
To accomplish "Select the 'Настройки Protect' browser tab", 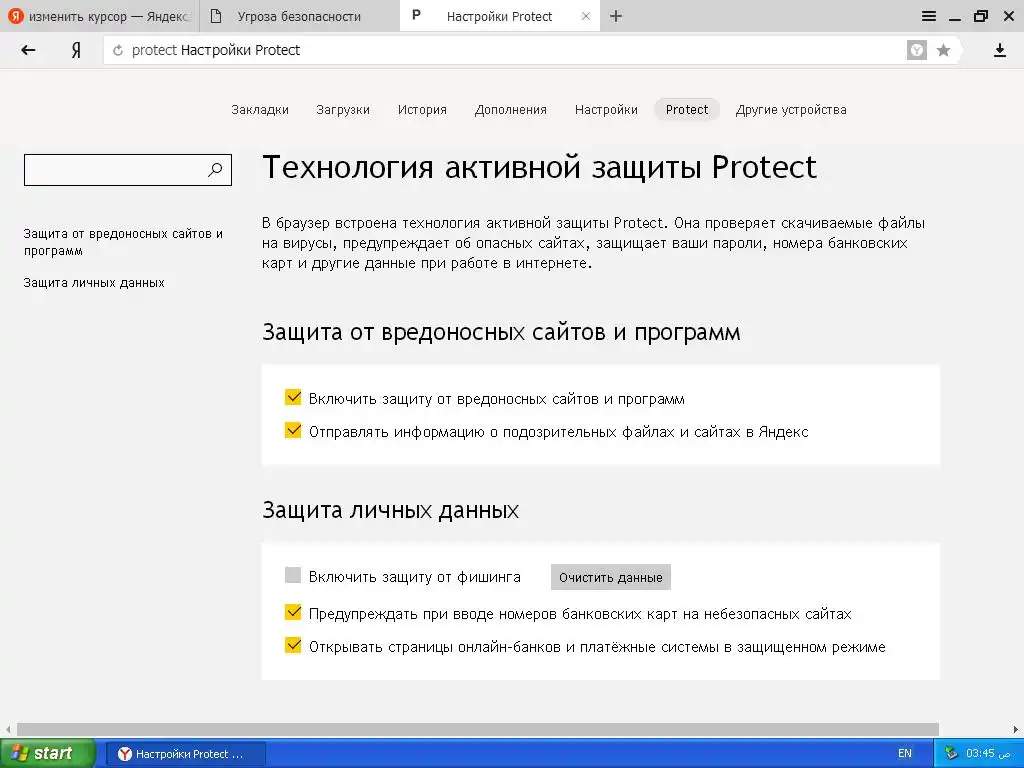I will 500,16.
